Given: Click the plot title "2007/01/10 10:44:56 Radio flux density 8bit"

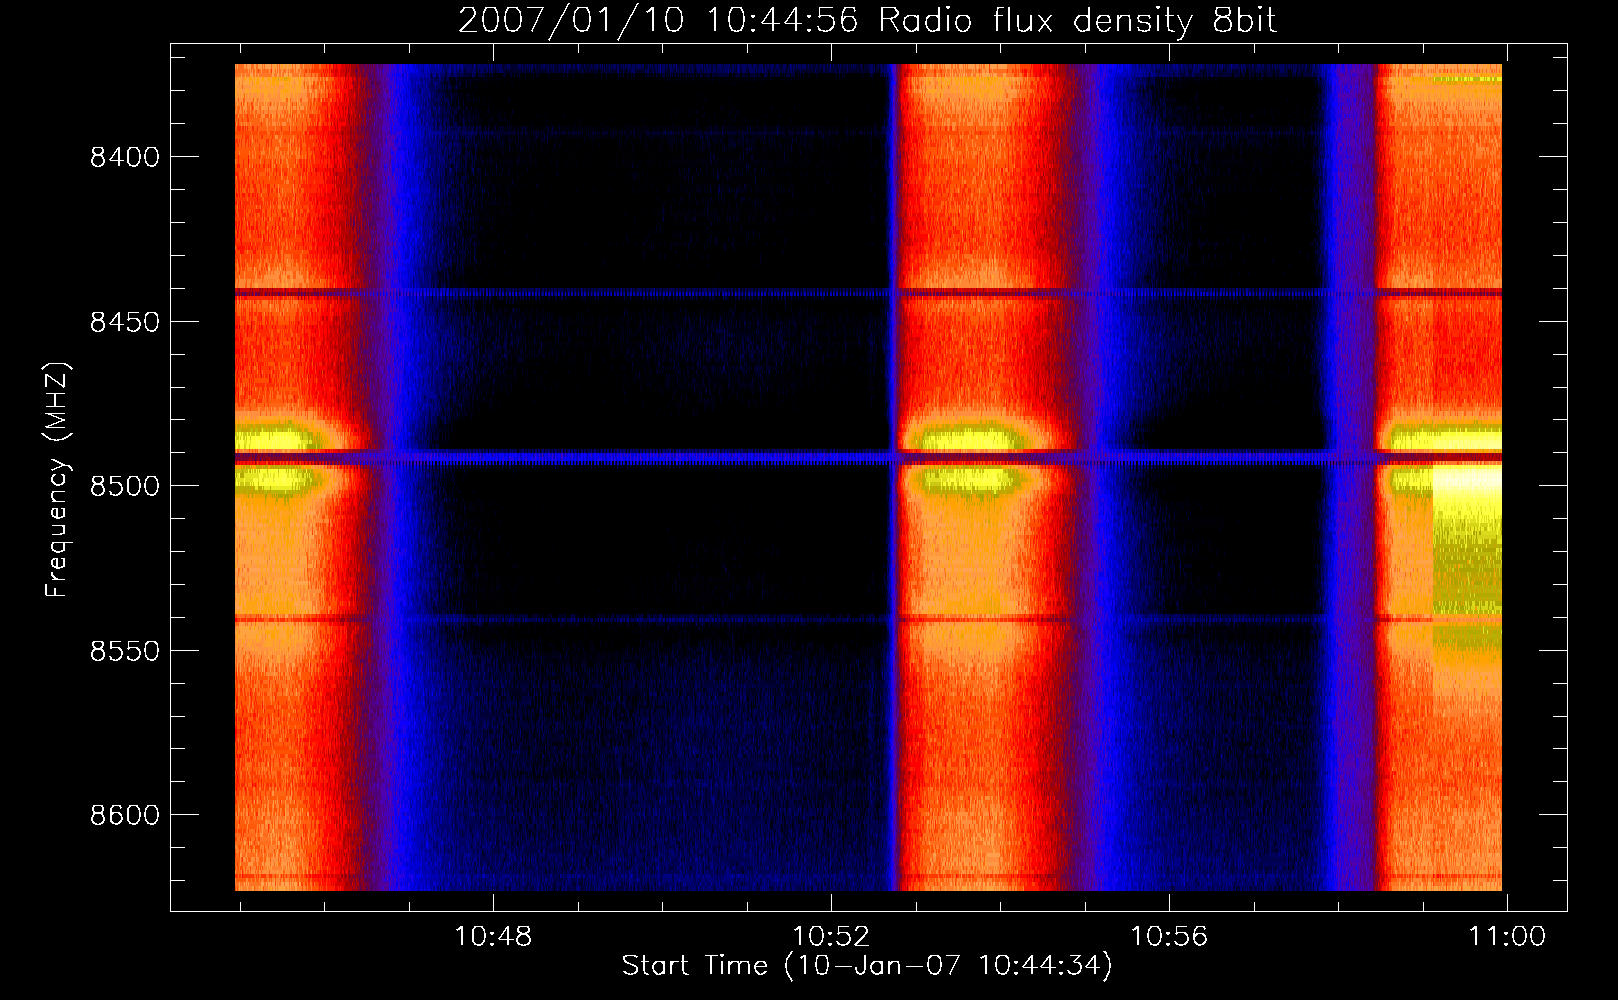Looking at the screenshot, I should point(867,20).
